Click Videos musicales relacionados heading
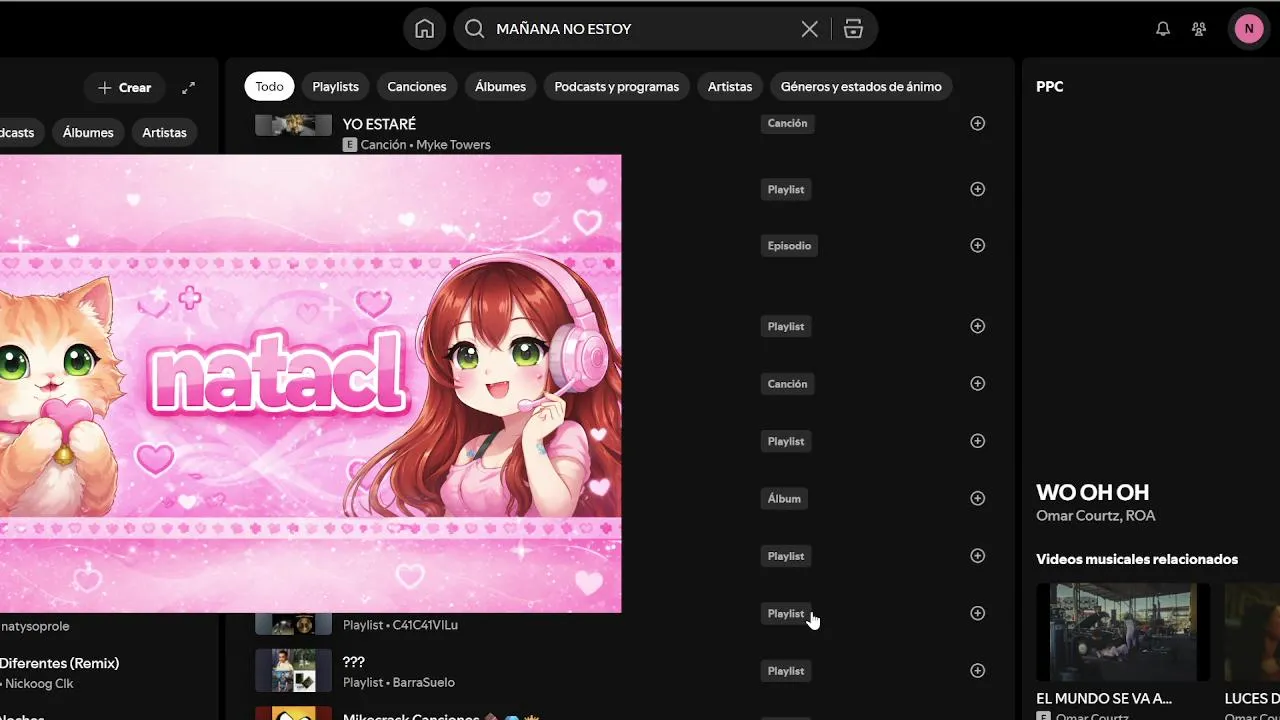1280x720 pixels. [x=1137, y=559]
